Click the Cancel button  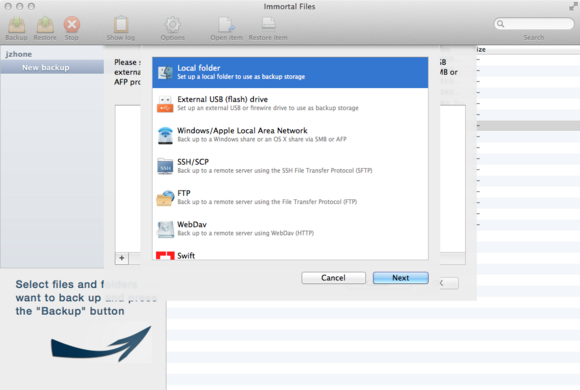click(333, 278)
